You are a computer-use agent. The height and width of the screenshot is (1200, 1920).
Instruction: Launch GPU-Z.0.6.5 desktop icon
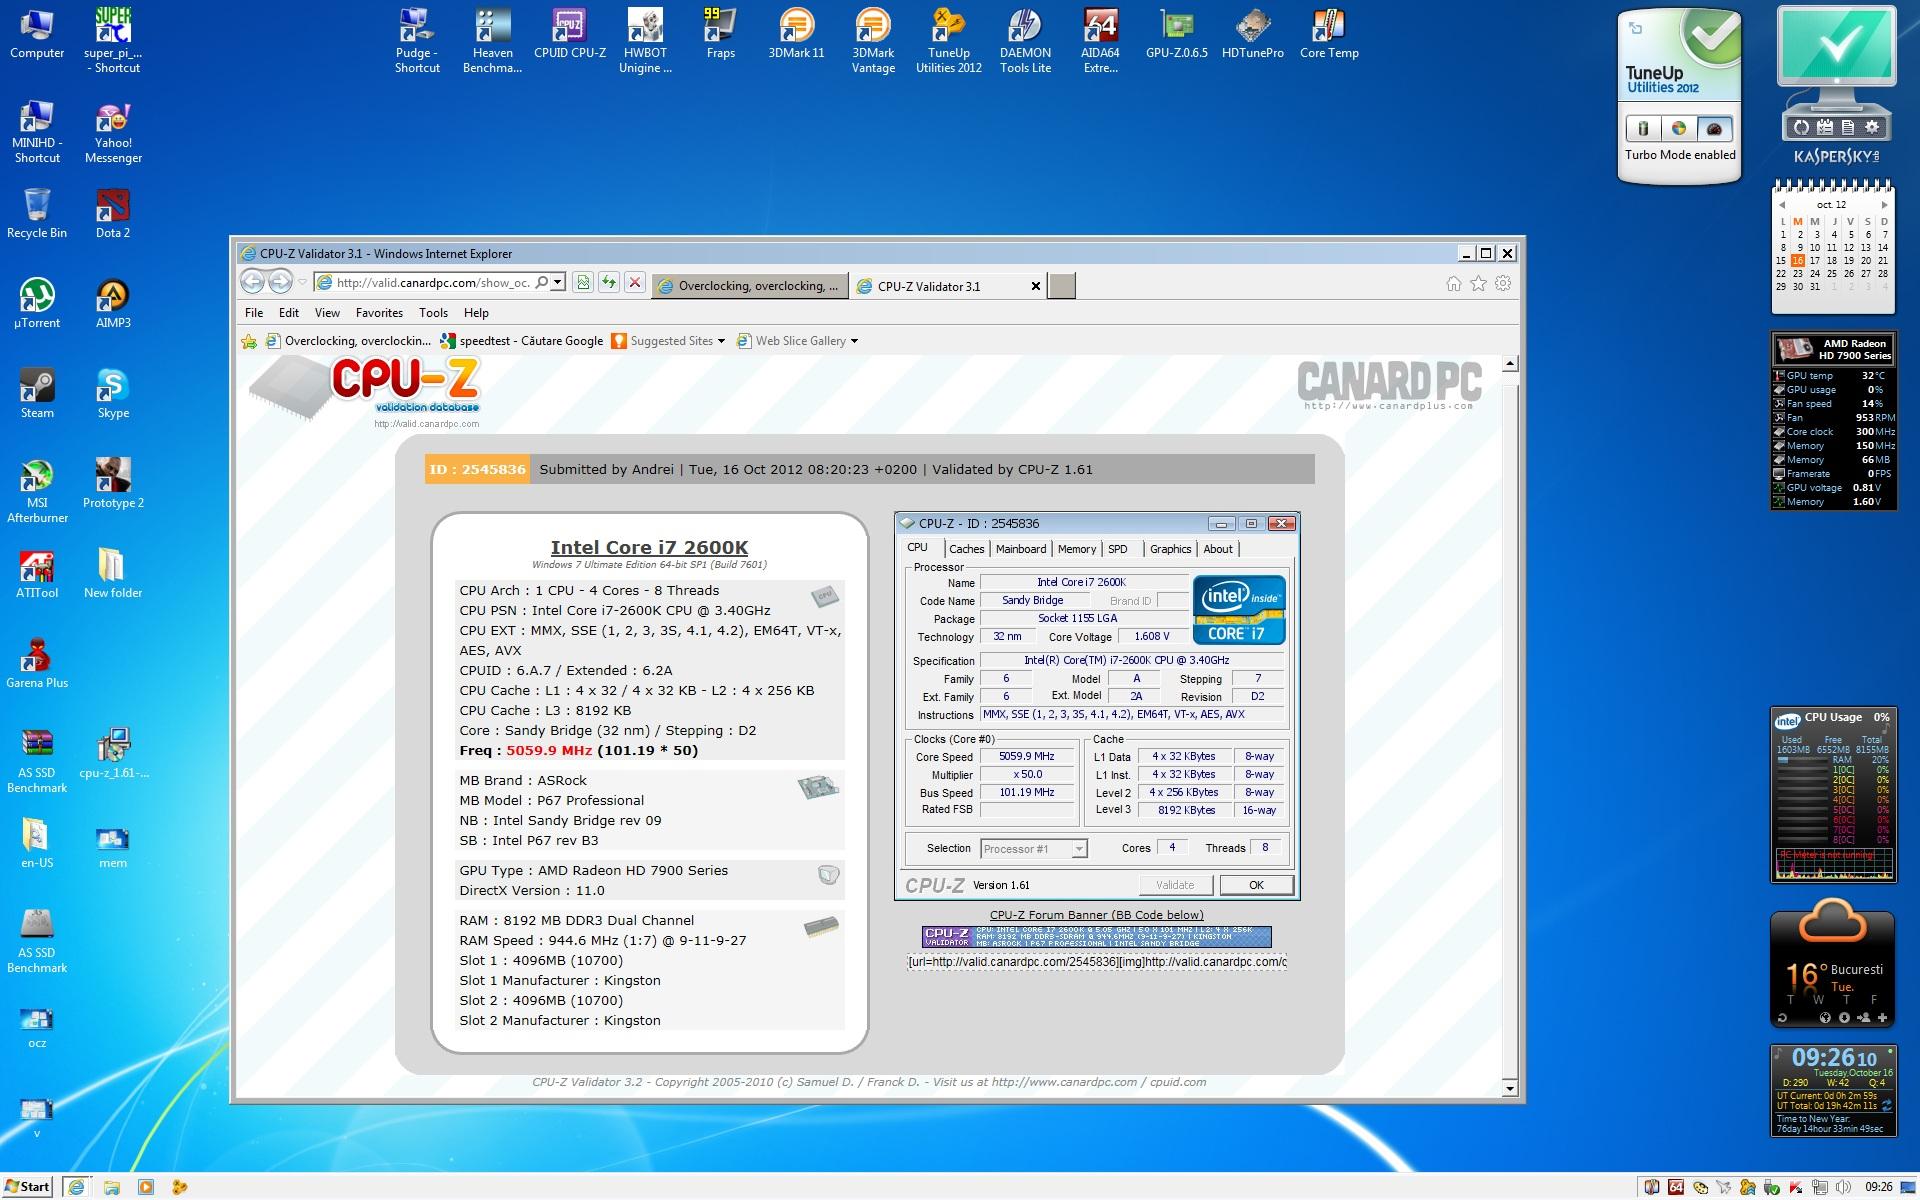[x=1177, y=34]
